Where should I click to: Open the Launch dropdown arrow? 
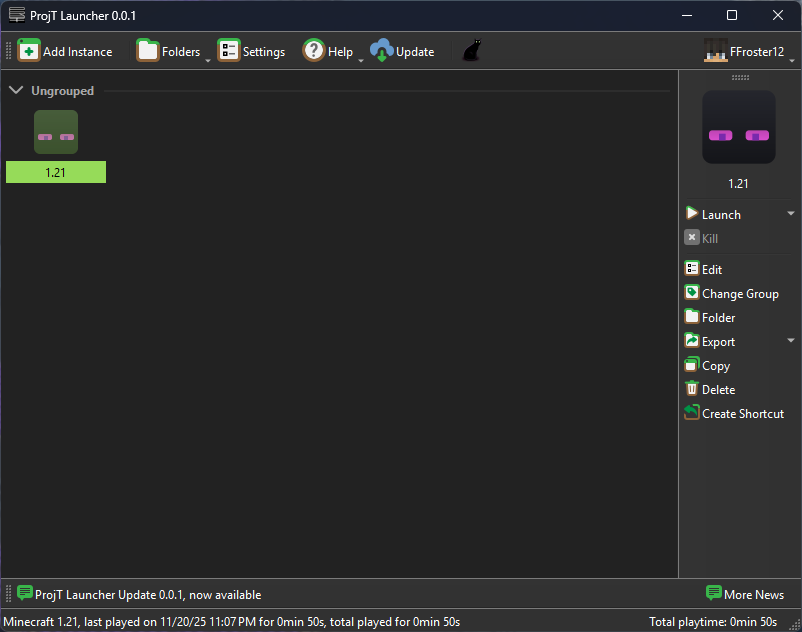click(791, 213)
